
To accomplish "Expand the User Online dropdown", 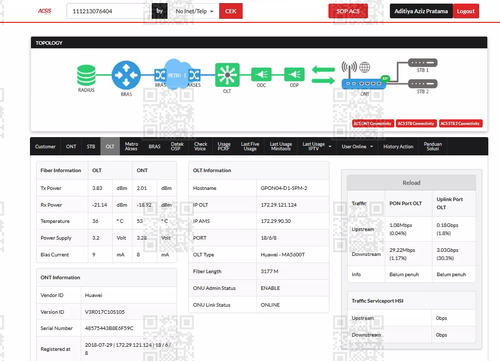I will (x=357, y=146).
